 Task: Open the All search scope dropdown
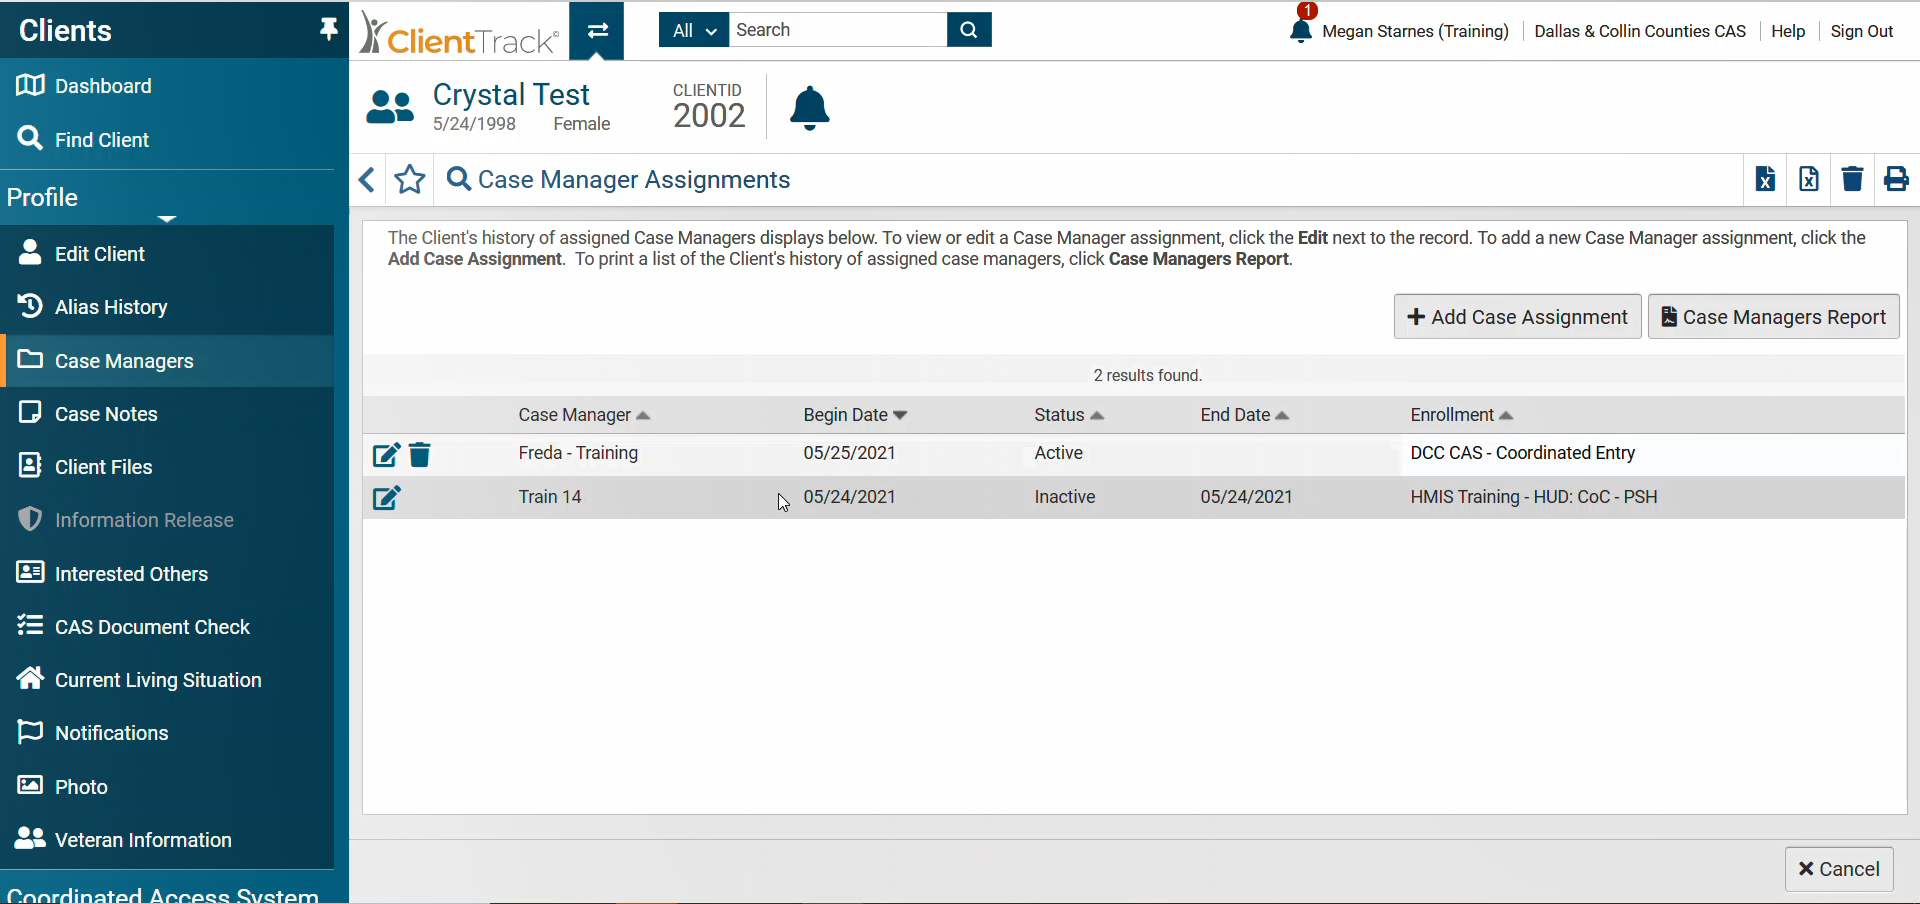[694, 30]
